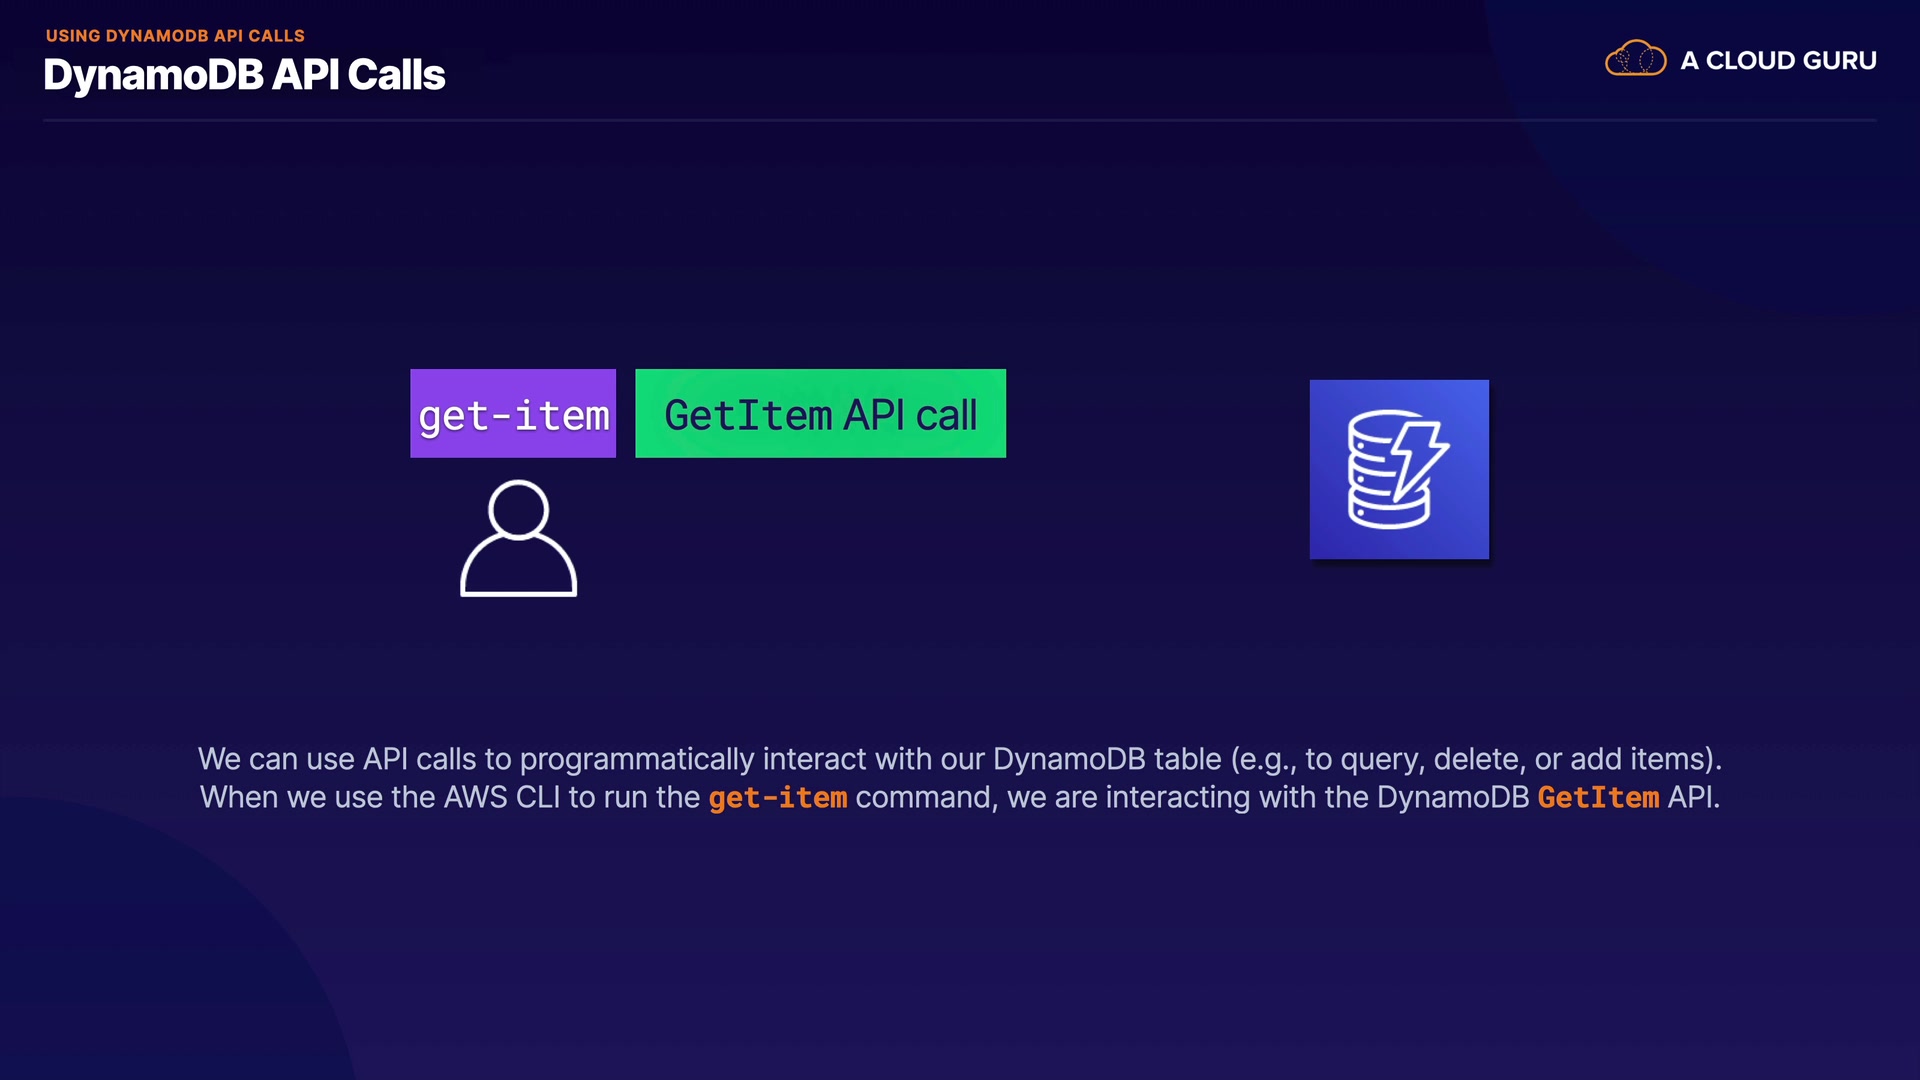Click the orange 'get-item' word in paragraph
The image size is (1920, 1080).
click(x=777, y=798)
